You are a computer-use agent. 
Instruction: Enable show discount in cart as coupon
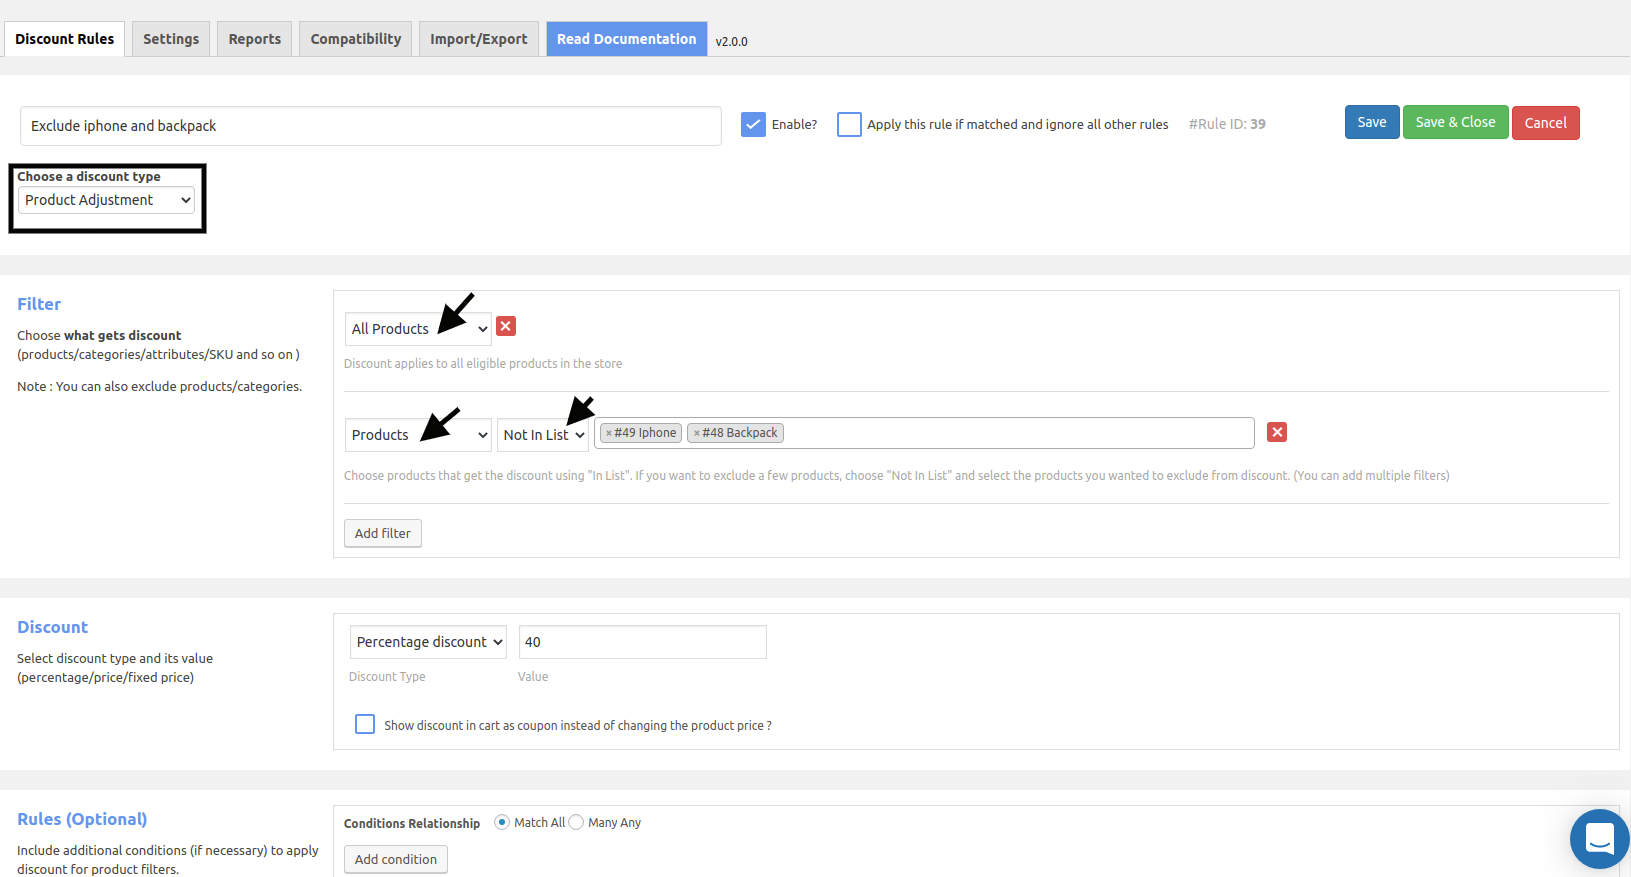click(x=365, y=724)
